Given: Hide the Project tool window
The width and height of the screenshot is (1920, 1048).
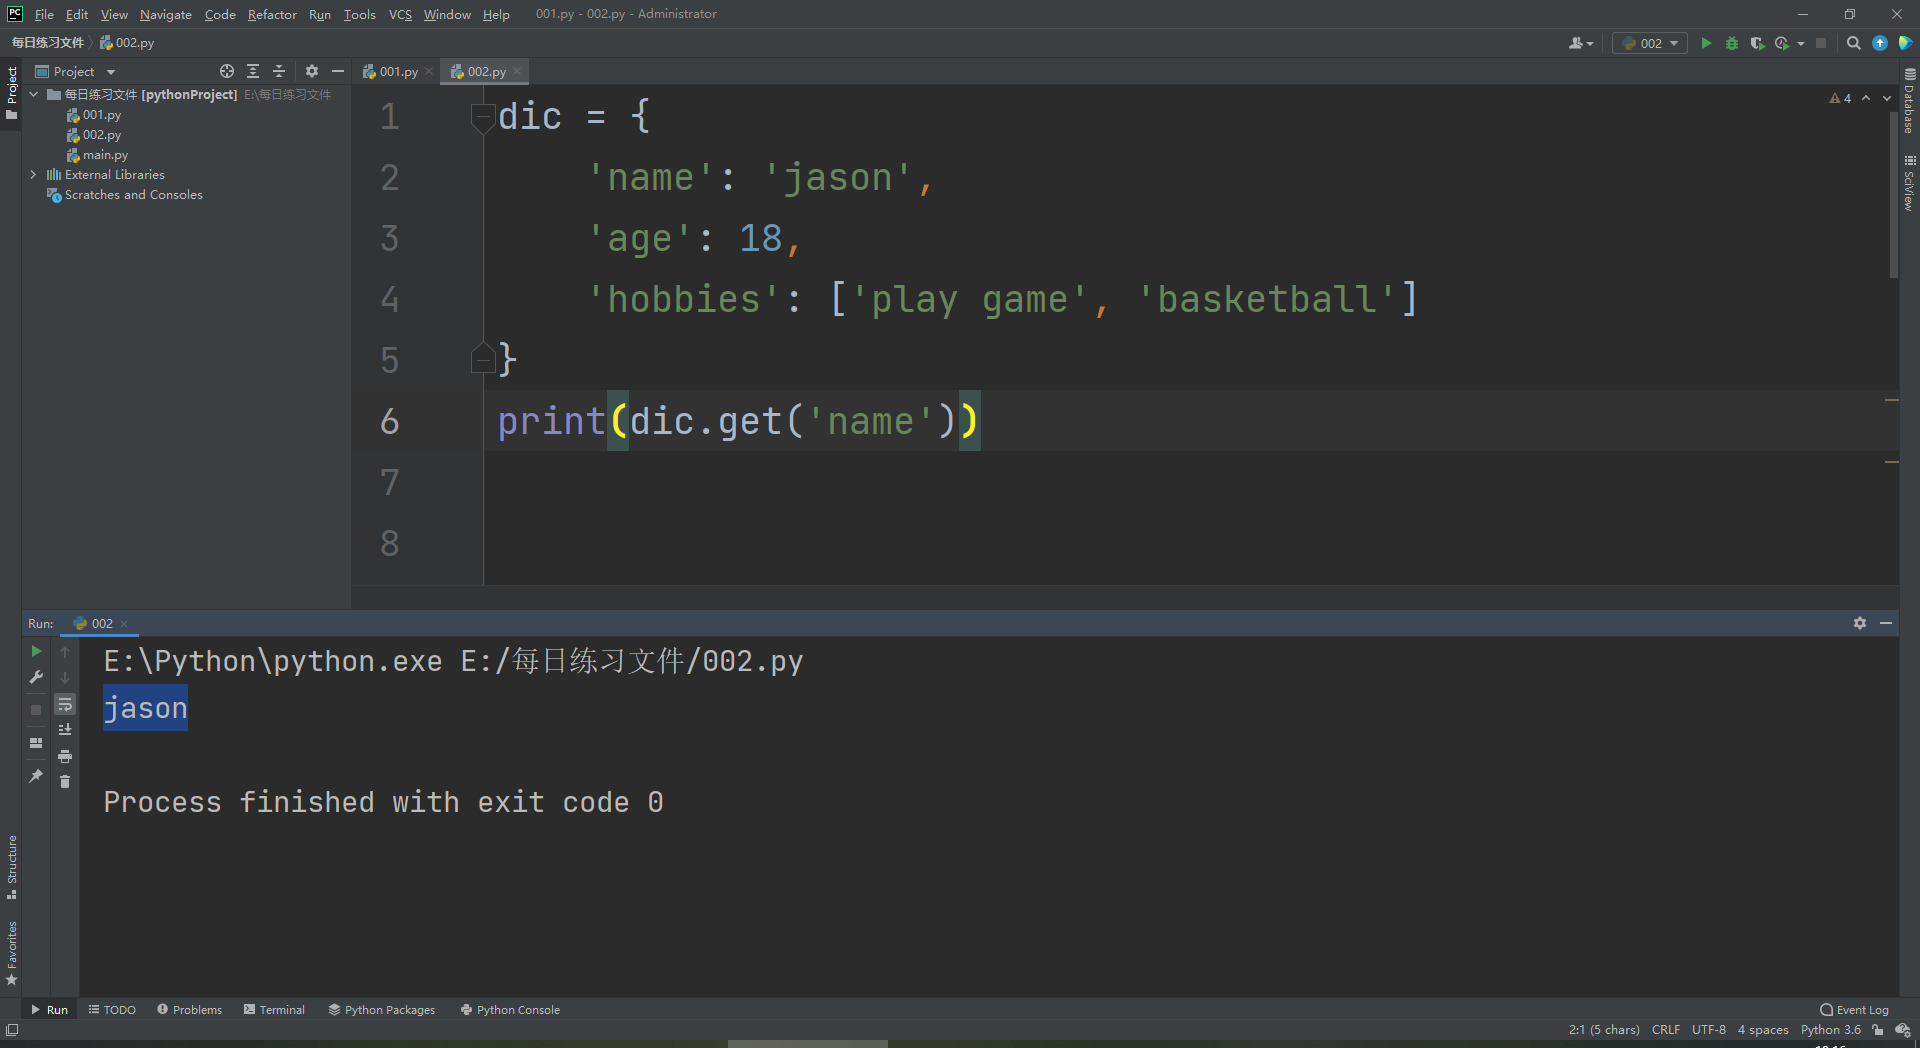Looking at the screenshot, I should pos(338,71).
